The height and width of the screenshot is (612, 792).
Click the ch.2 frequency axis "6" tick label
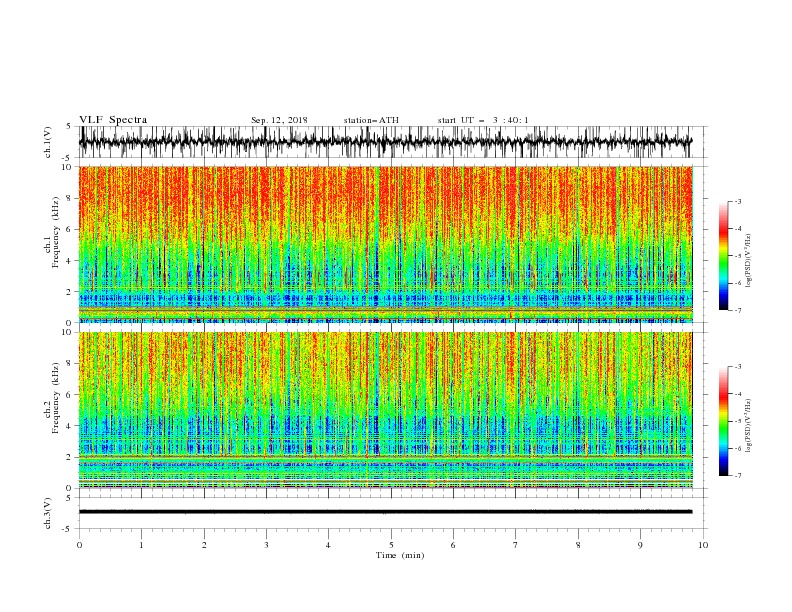pos(70,395)
